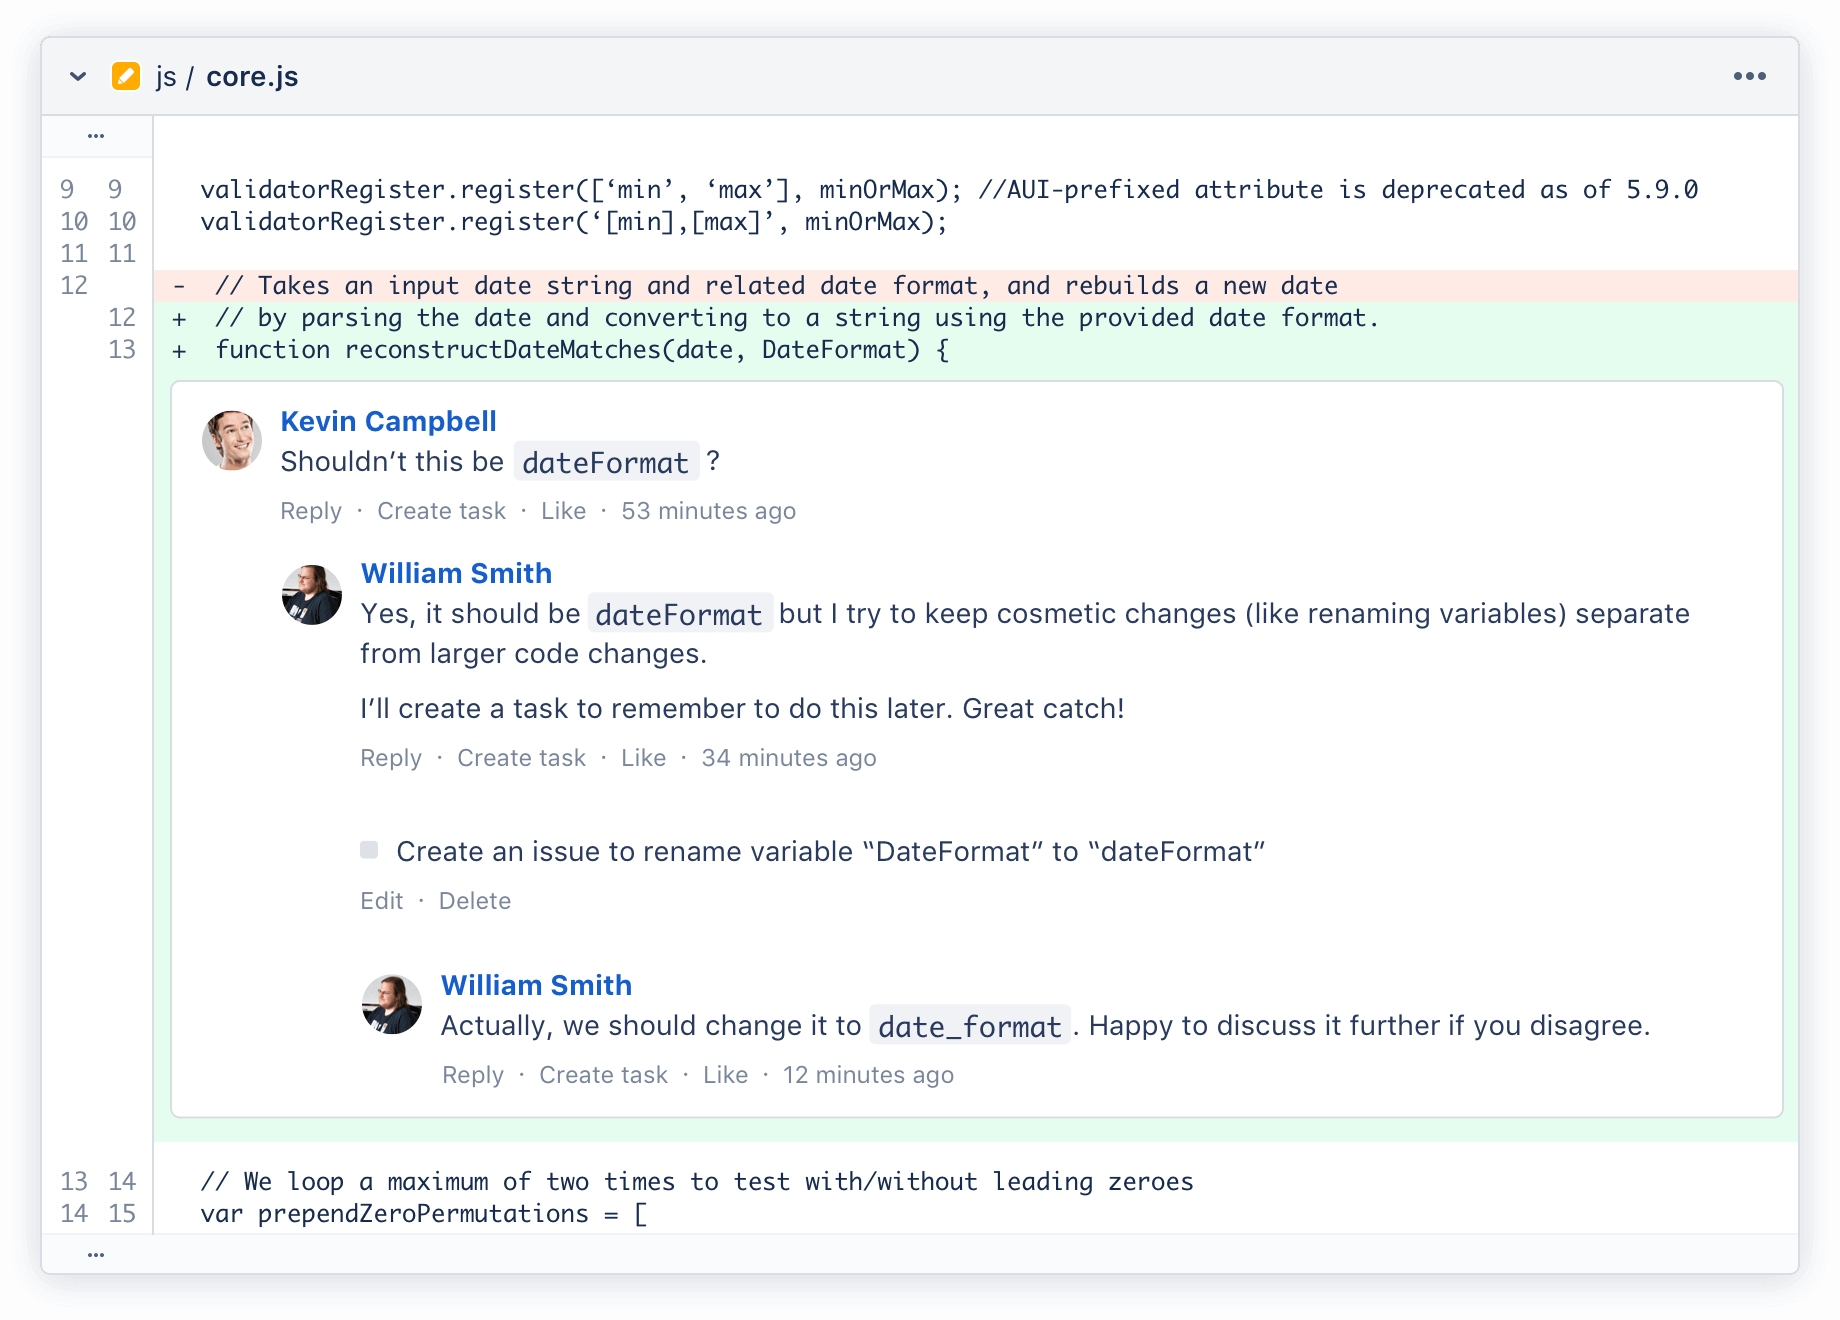The image size is (1840, 1320).
Task: Click William Smith's avatar on date_format comment
Action: [x=392, y=1005]
